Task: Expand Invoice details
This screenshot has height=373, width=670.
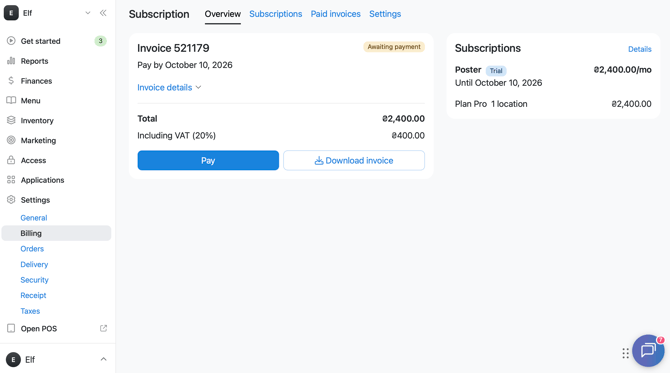Action: pyautogui.click(x=169, y=87)
